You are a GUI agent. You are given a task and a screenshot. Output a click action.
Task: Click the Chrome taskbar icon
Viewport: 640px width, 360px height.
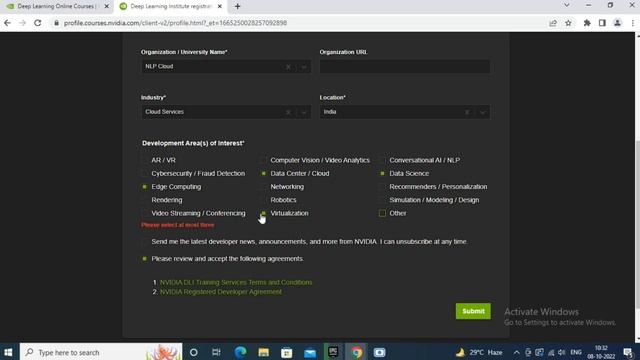point(356,352)
